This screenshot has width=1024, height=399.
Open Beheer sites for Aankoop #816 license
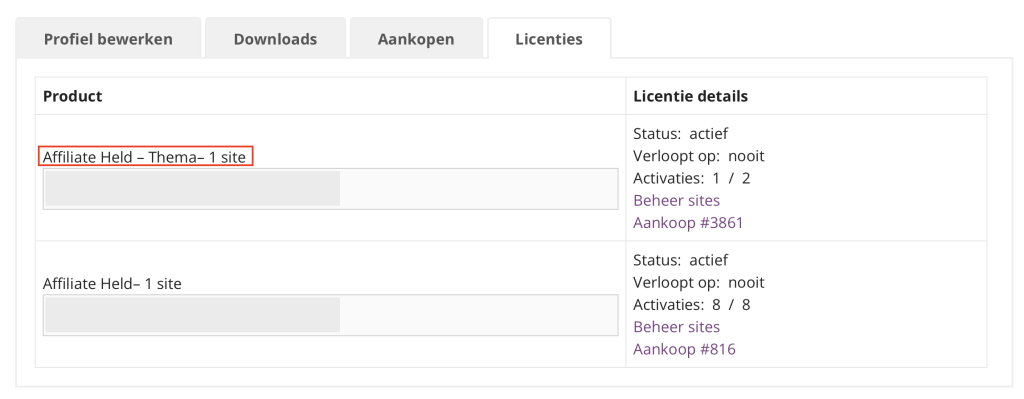(x=677, y=327)
